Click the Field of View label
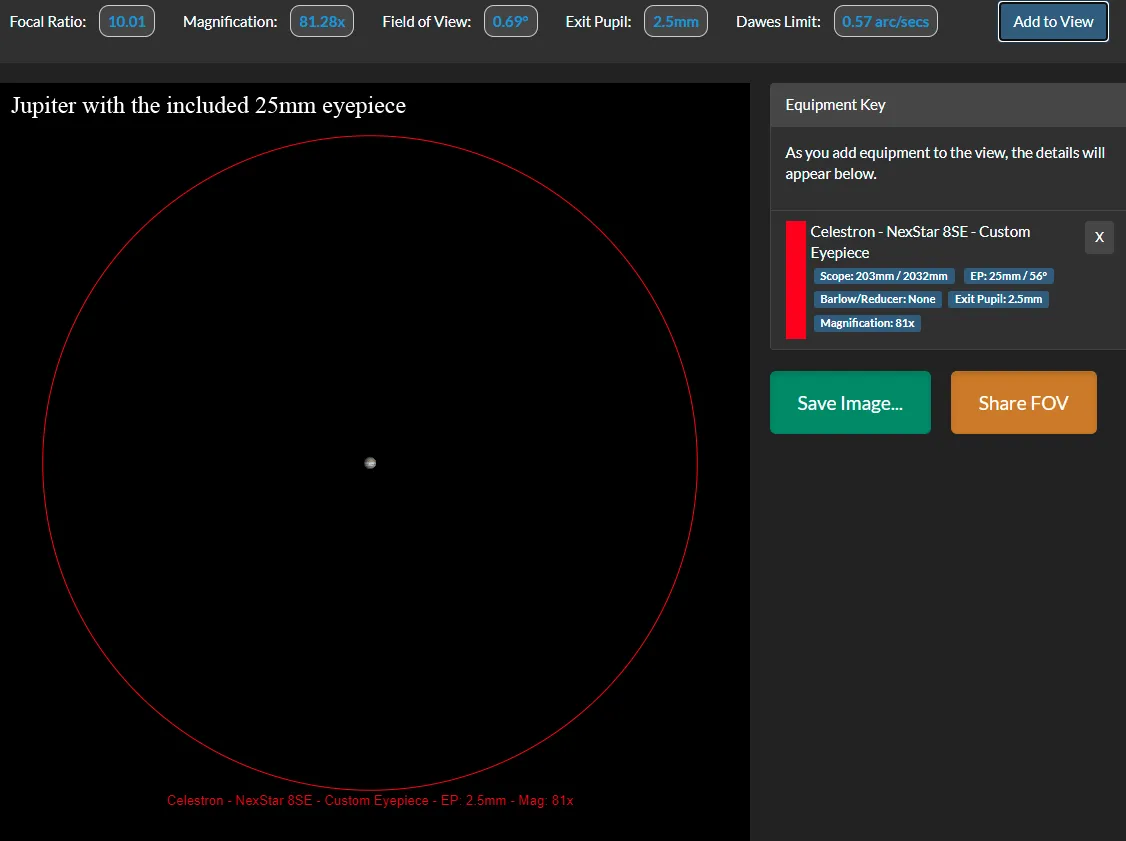The width and height of the screenshot is (1126, 841). tap(427, 22)
